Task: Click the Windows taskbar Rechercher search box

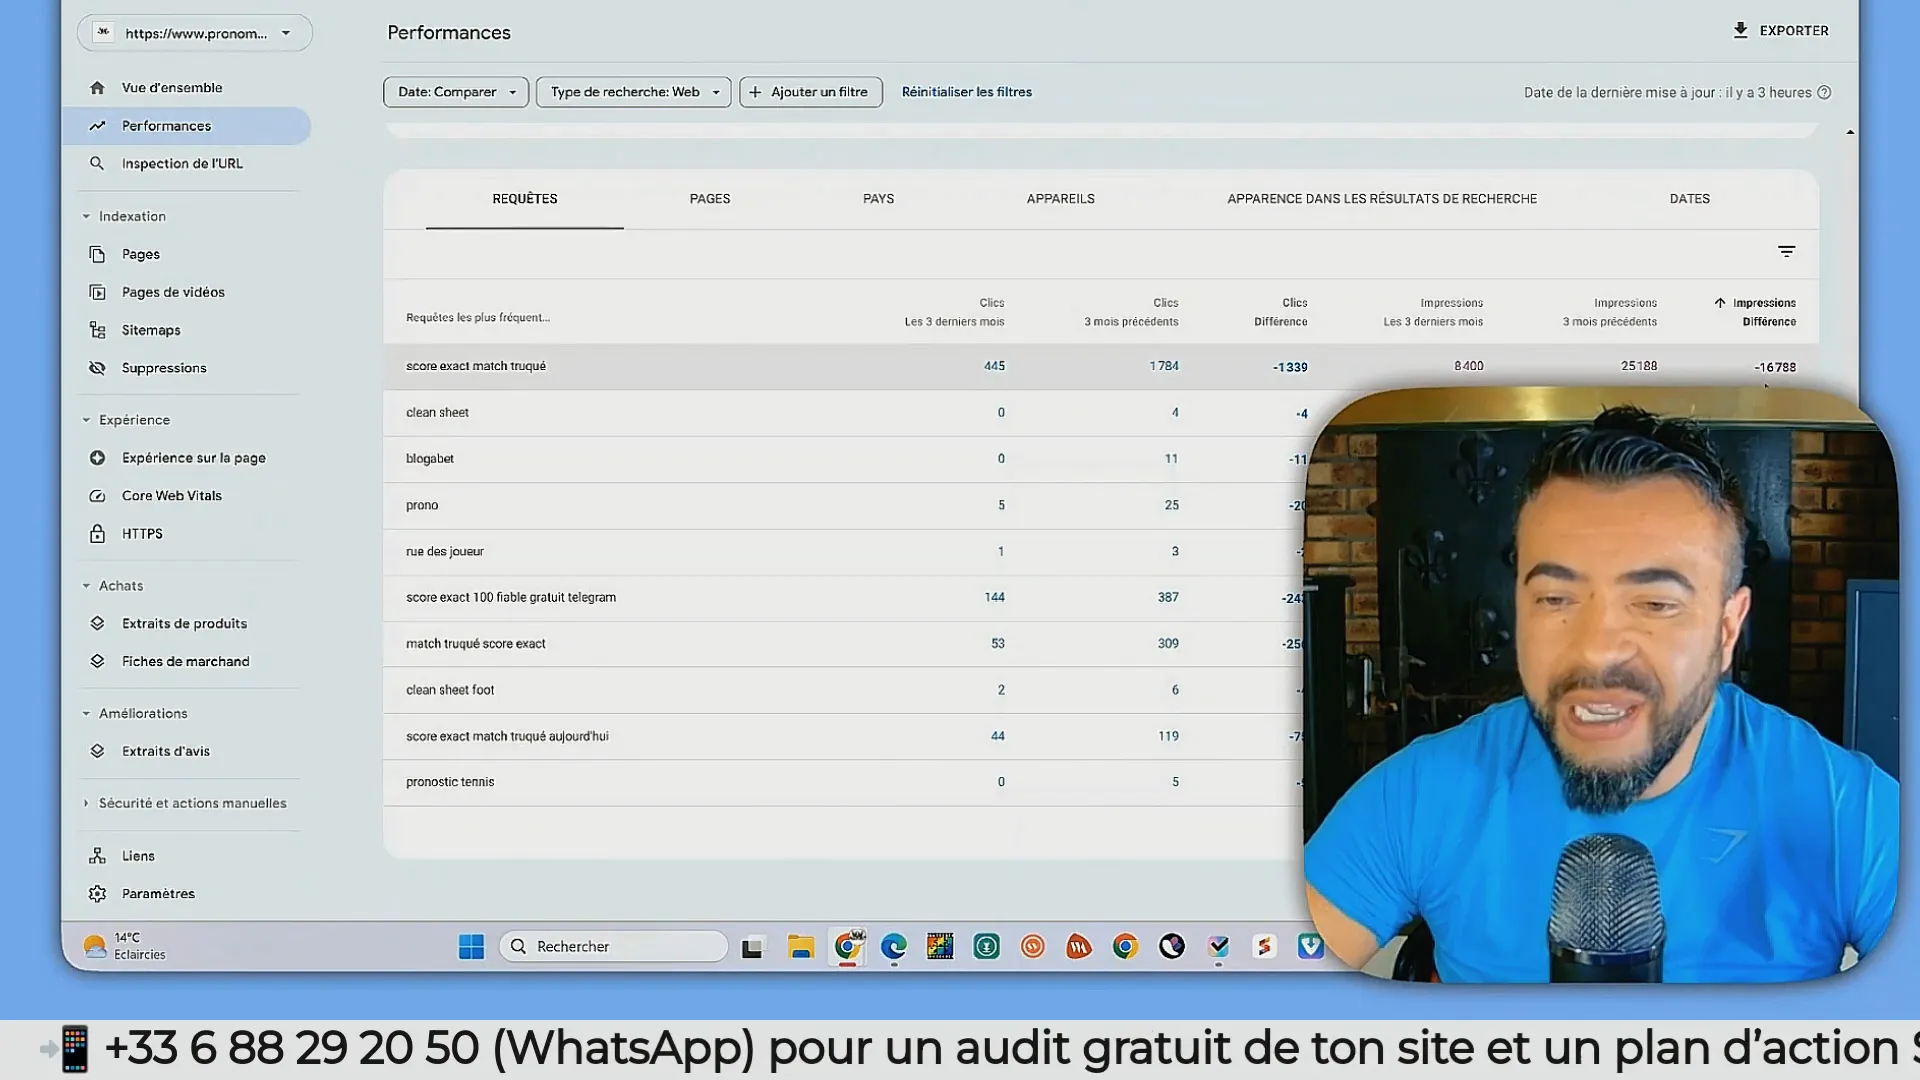Action: pyautogui.click(x=613, y=947)
